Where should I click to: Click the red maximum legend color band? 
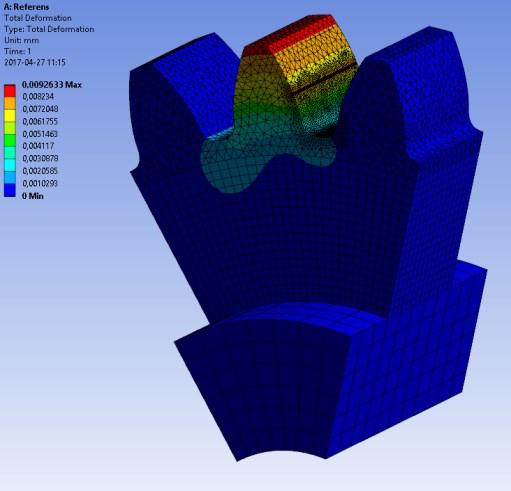click(x=10, y=91)
